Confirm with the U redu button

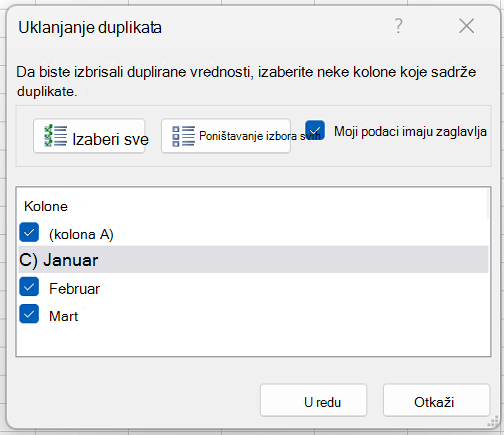coord(313,400)
